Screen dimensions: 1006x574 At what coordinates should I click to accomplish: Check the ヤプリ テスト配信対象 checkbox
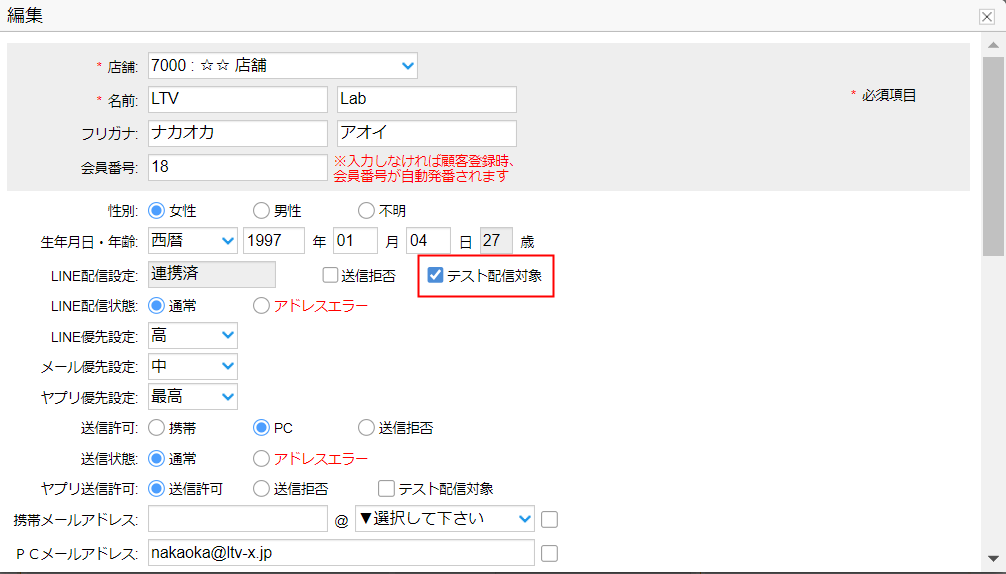click(x=386, y=489)
